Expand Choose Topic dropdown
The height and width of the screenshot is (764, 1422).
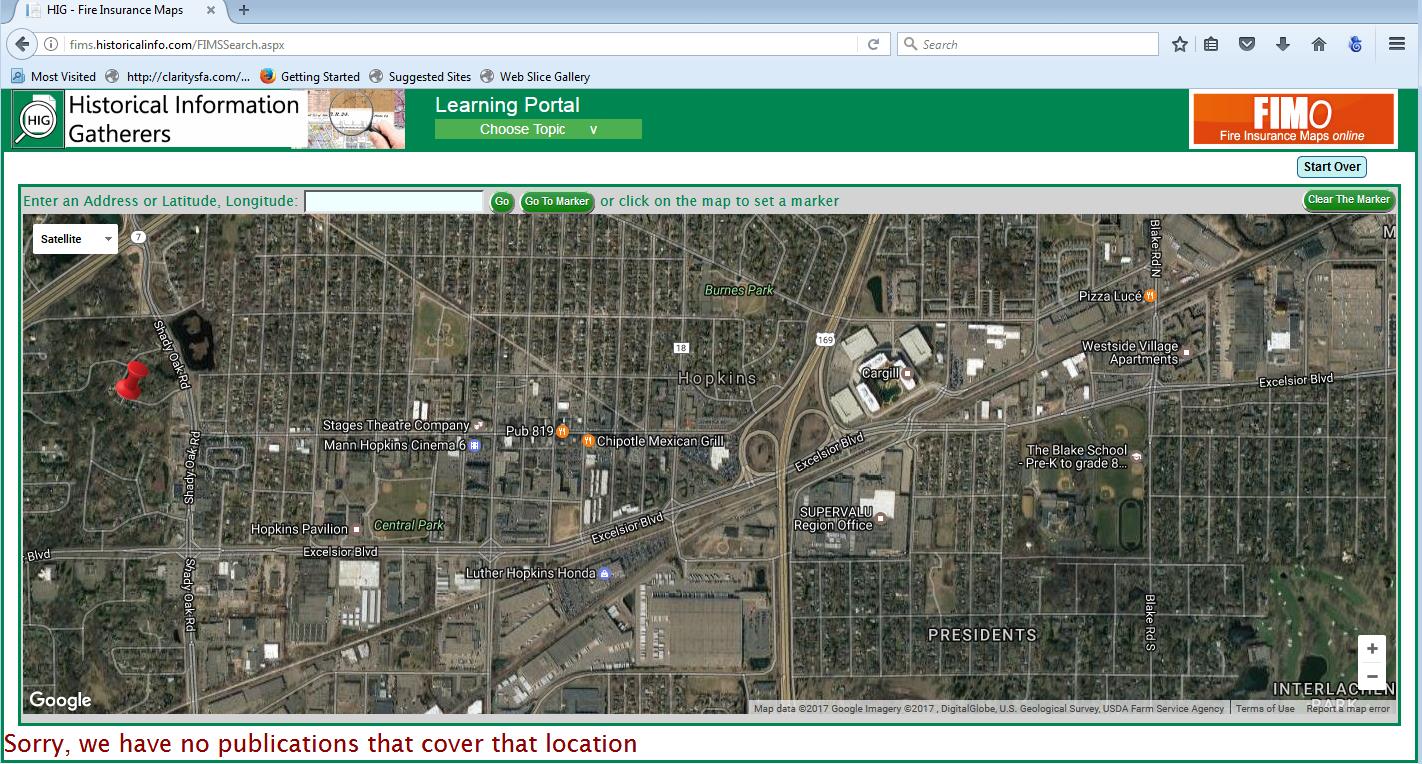pos(538,129)
